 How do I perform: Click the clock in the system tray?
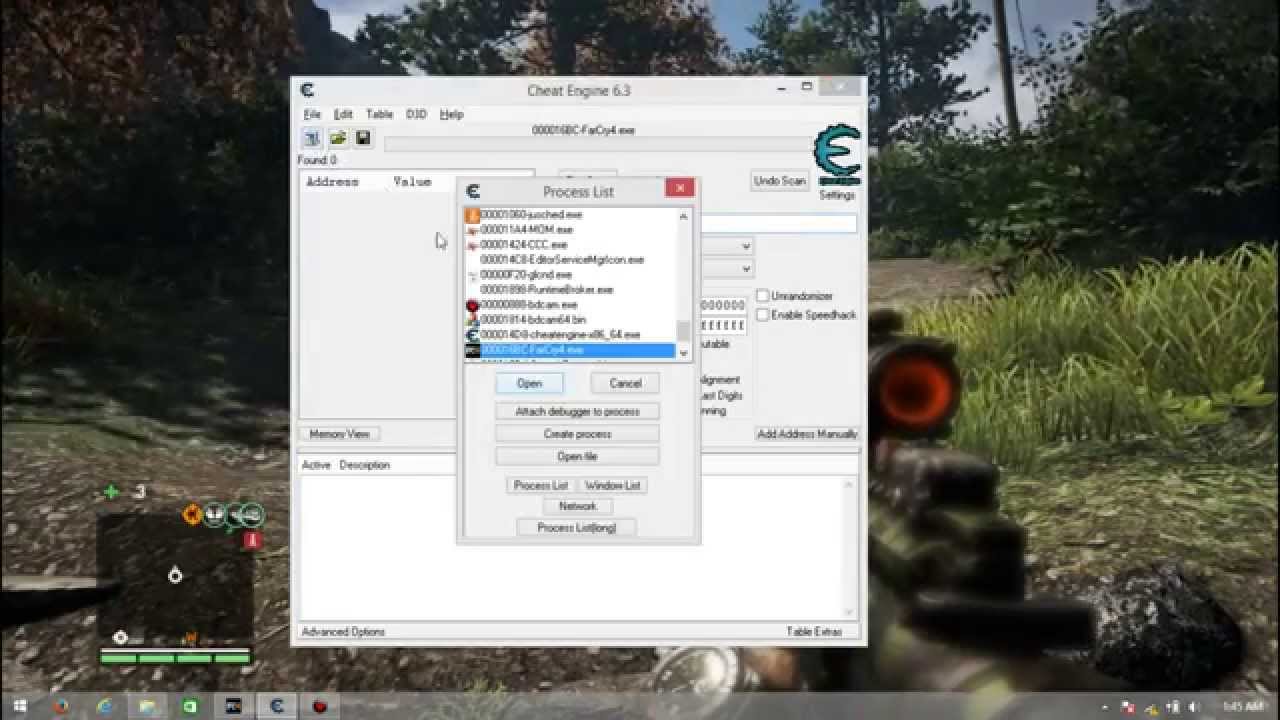pyautogui.click(x=1242, y=706)
